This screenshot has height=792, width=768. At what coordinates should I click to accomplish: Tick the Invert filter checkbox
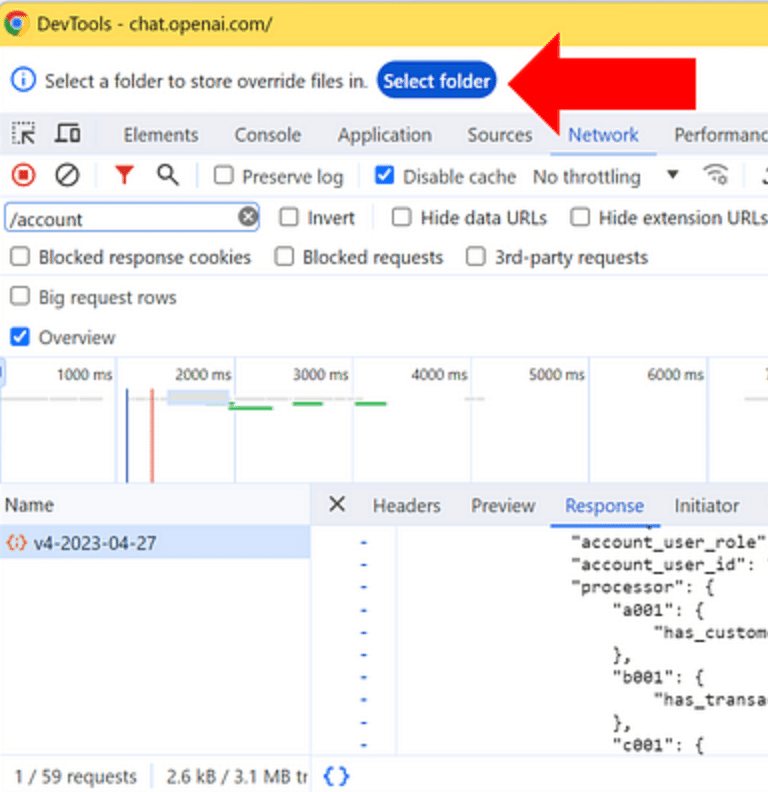tap(289, 217)
